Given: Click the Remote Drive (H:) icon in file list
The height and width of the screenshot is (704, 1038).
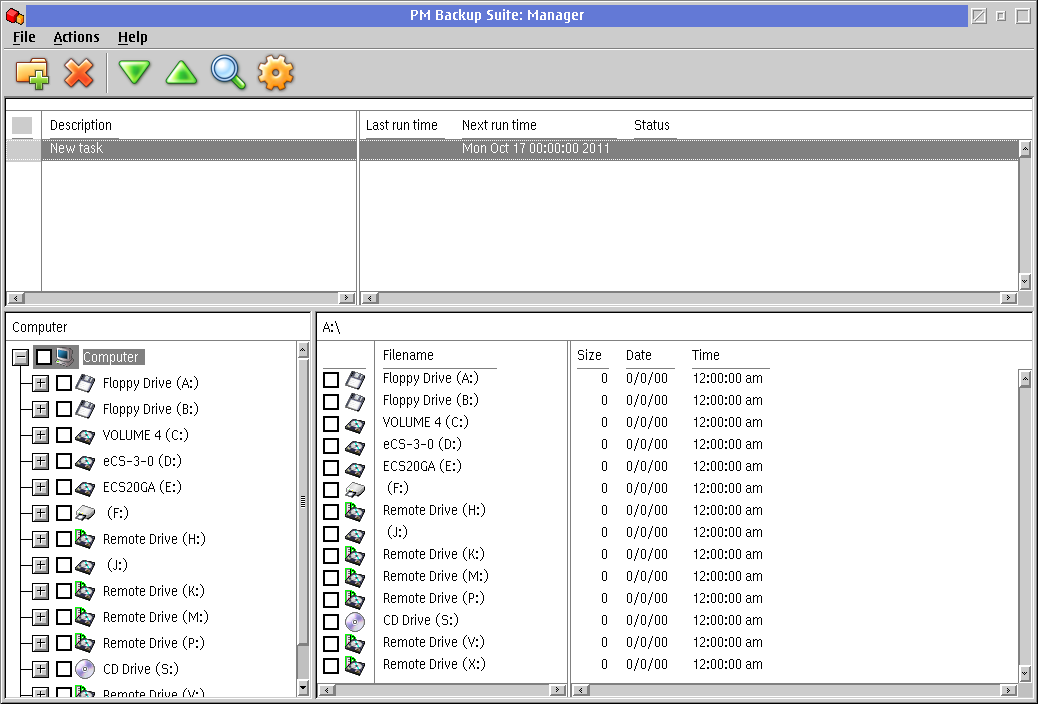Looking at the screenshot, I should click(x=355, y=511).
